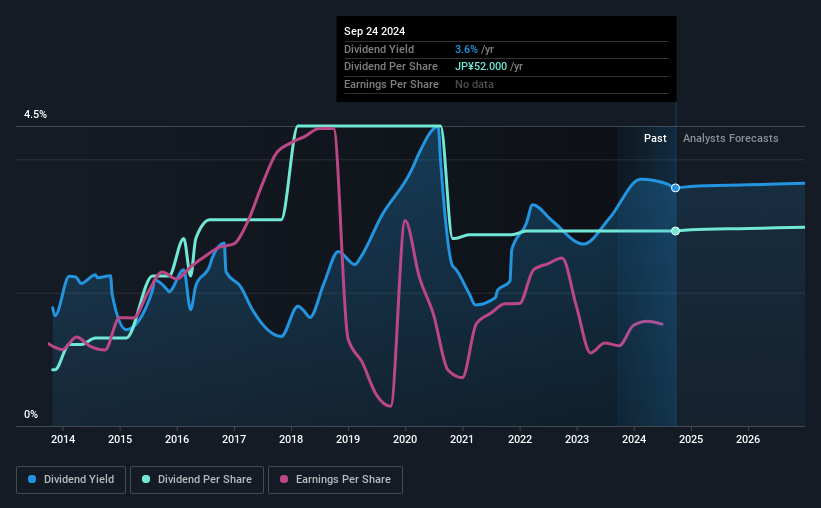Click the 3.6% dividend yield value

pos(466,49)
